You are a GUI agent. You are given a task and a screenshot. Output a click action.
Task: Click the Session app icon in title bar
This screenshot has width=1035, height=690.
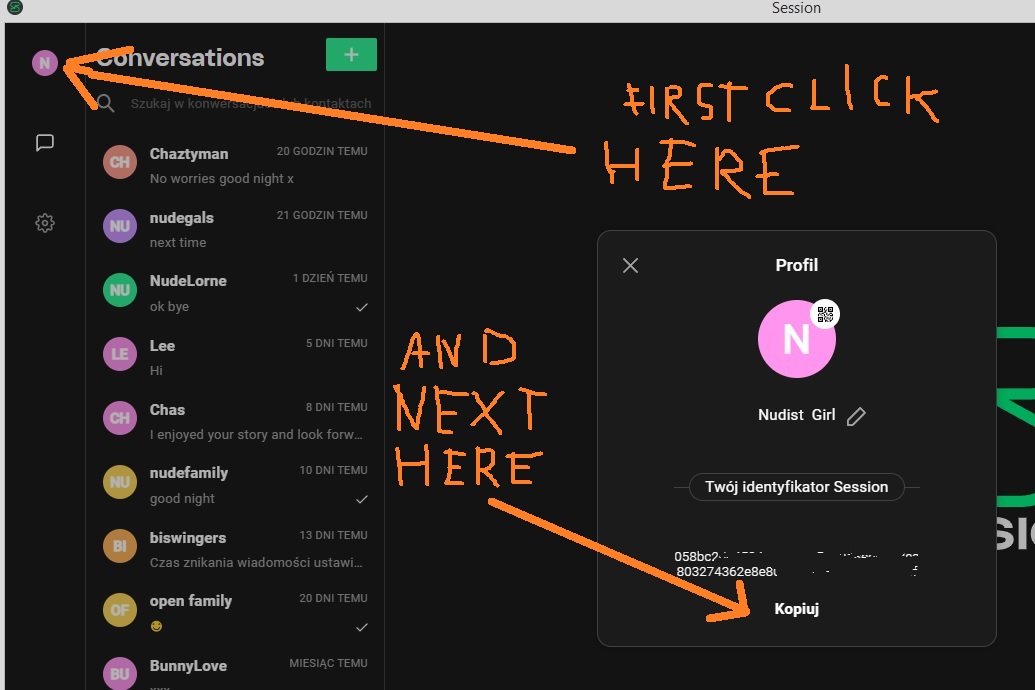[x=15, y=8]
